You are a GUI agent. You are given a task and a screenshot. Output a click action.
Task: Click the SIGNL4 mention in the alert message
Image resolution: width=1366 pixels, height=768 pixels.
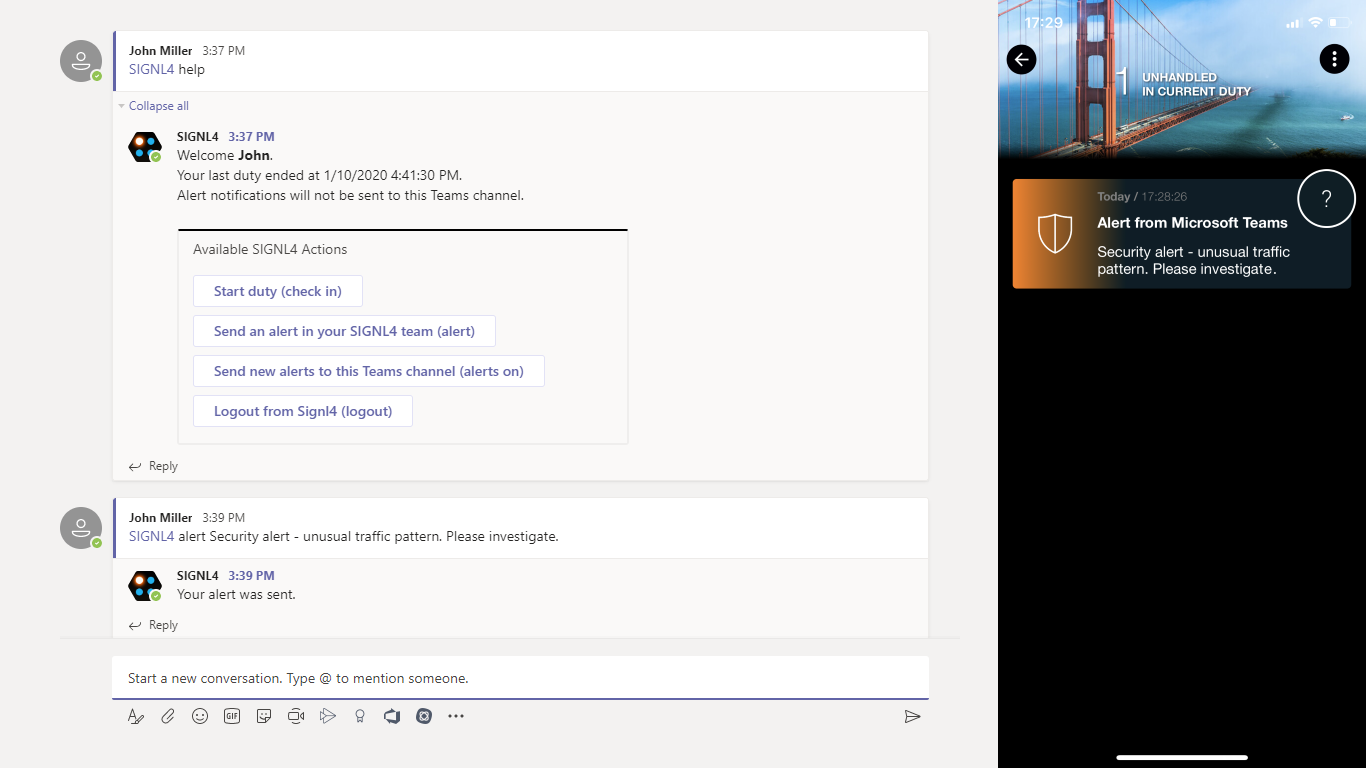click(152, 536)
